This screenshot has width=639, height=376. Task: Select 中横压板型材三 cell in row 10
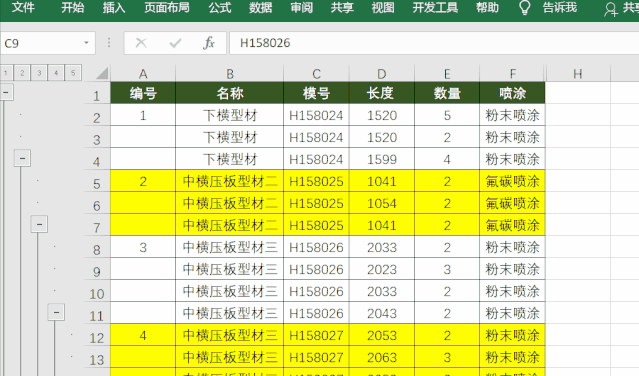tap(230, 291)
